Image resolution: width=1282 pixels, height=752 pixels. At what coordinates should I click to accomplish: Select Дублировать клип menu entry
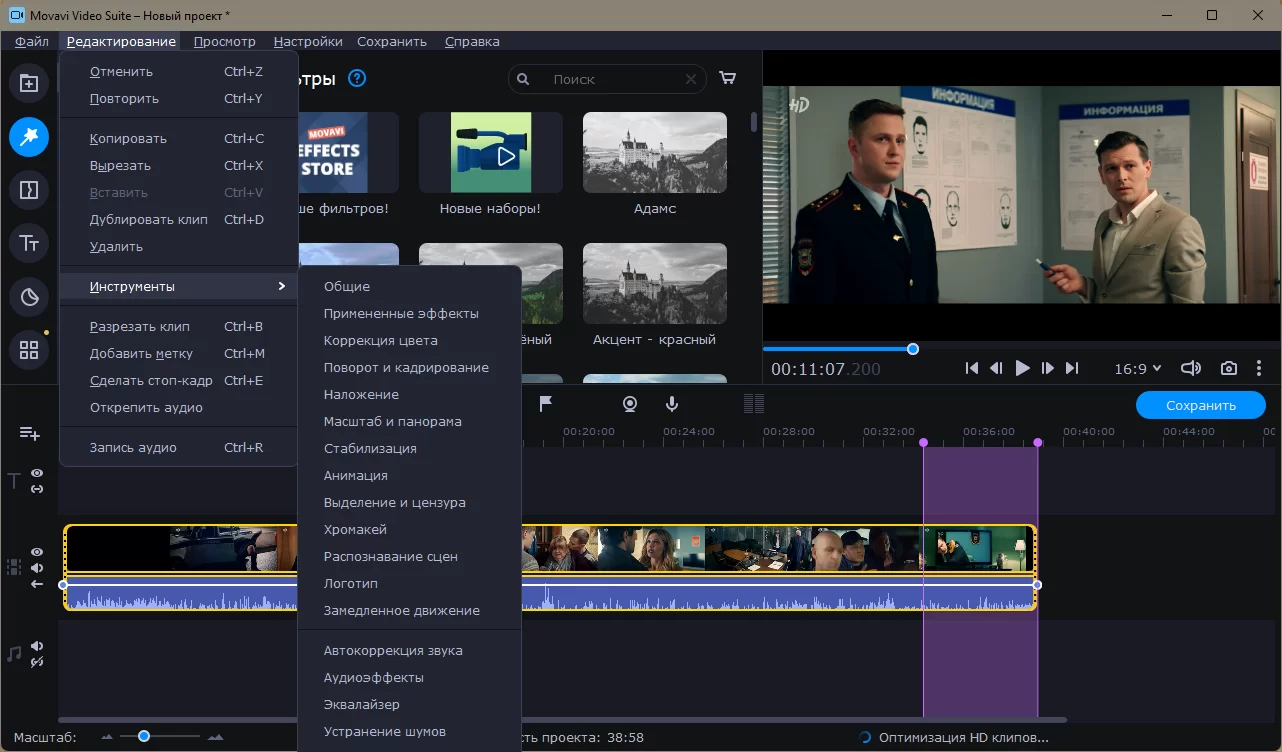(179, 219)
